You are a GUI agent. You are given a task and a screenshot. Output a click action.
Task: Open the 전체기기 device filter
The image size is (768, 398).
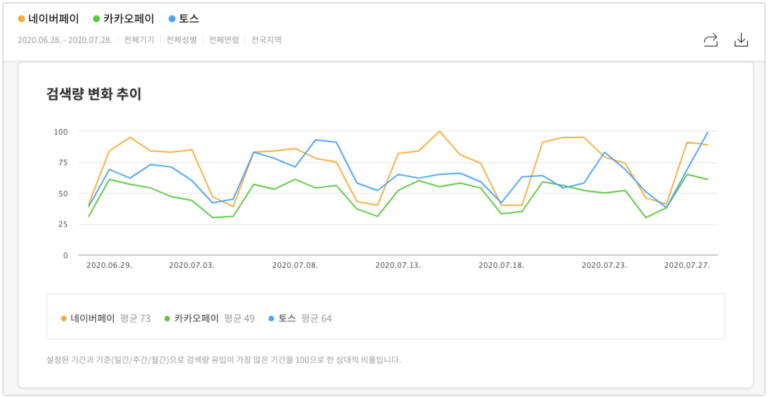(139, 40)
